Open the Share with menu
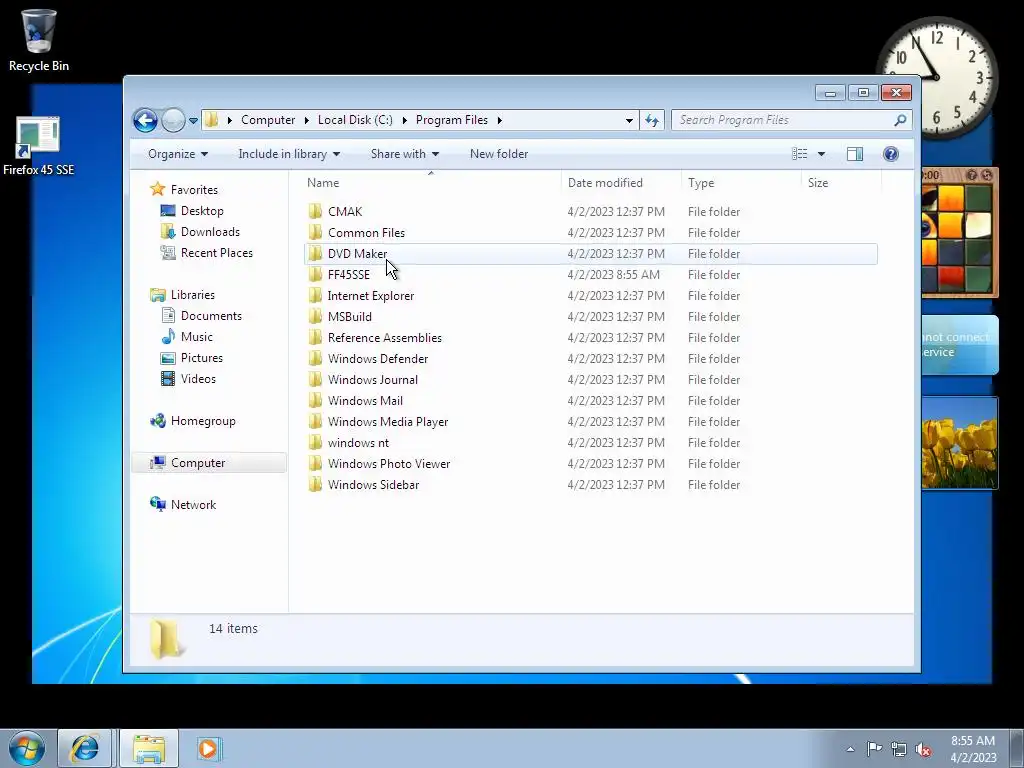 click(405, 154)
